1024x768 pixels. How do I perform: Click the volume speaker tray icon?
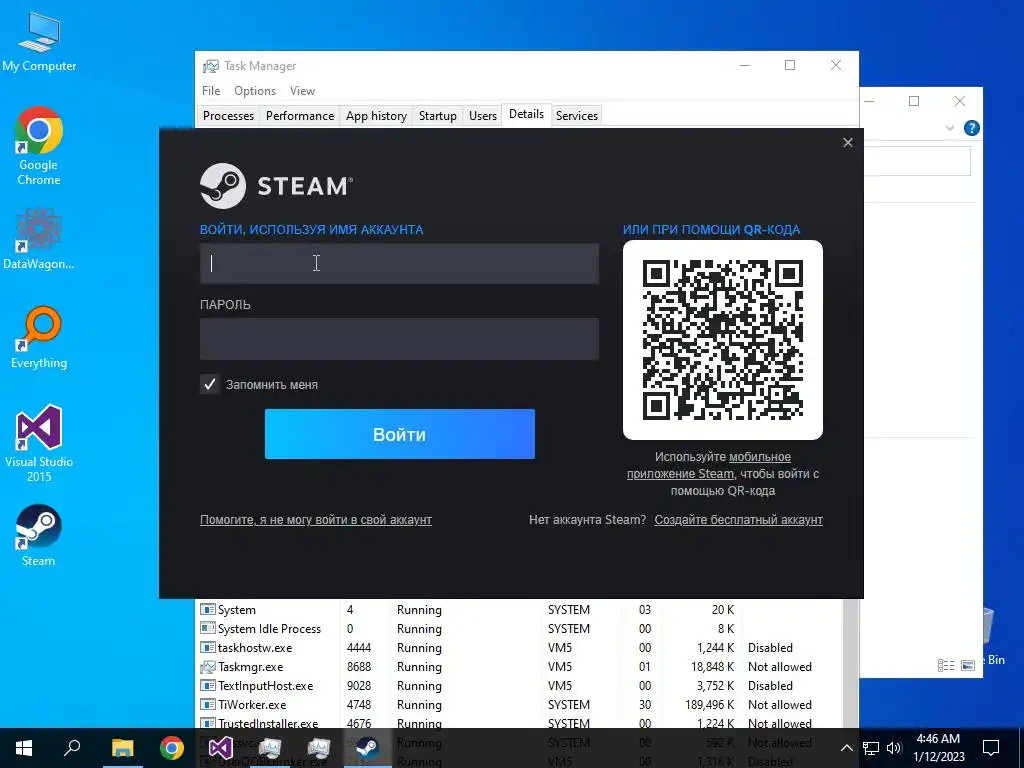coord(894,748)
